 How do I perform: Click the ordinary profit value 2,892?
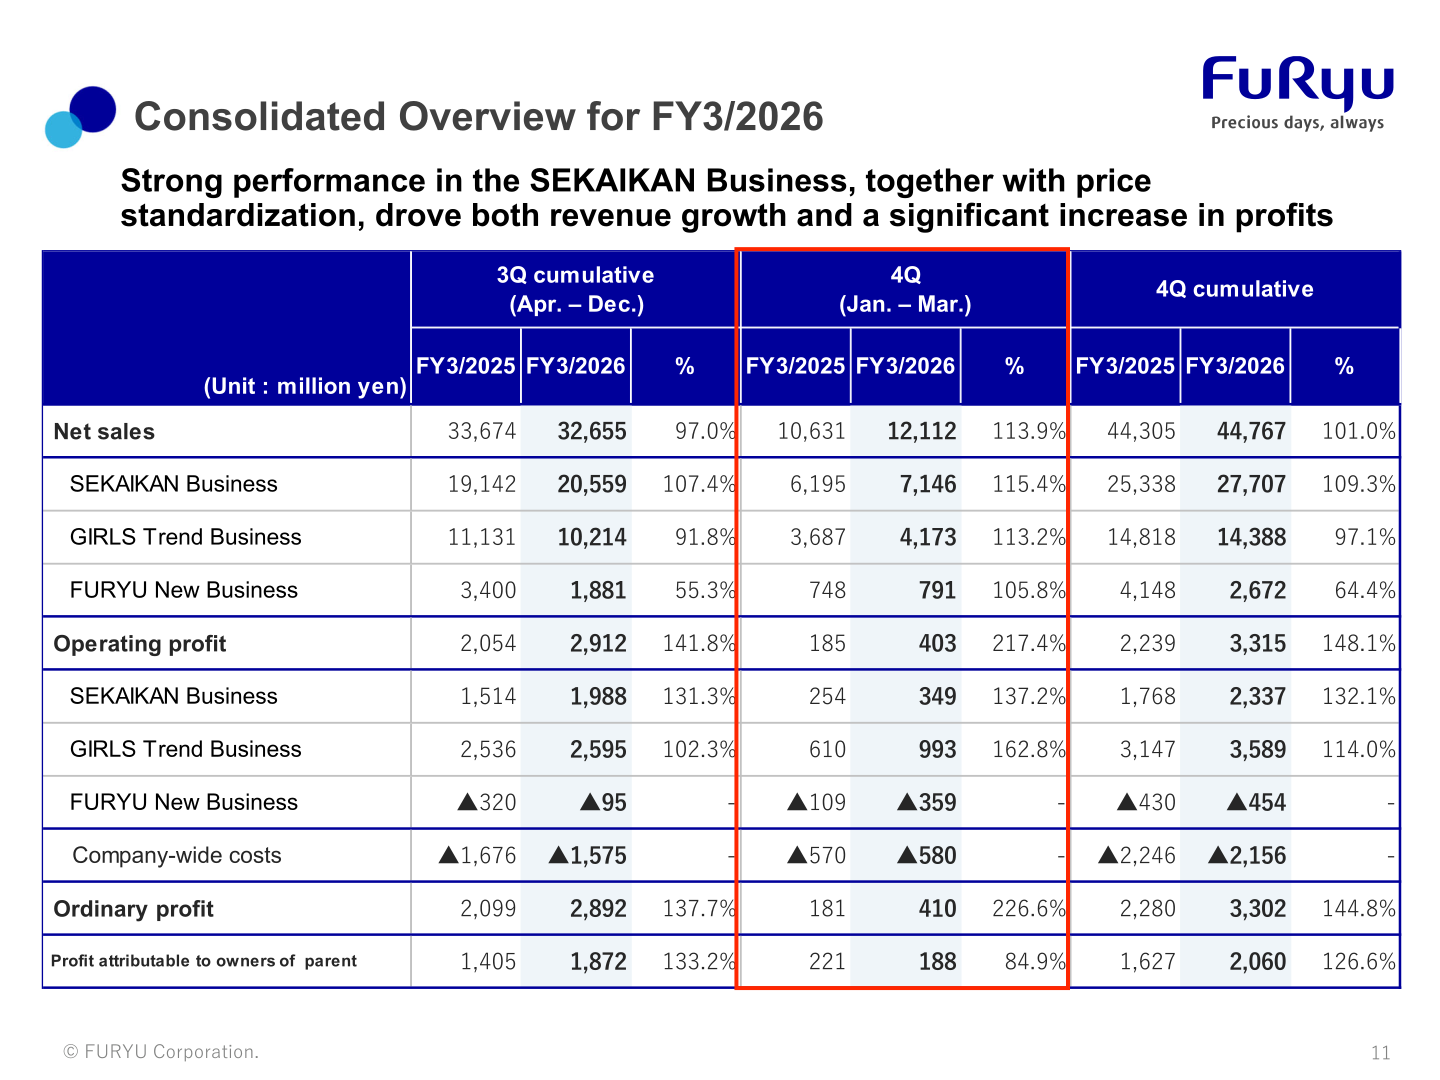pos(598,908)
